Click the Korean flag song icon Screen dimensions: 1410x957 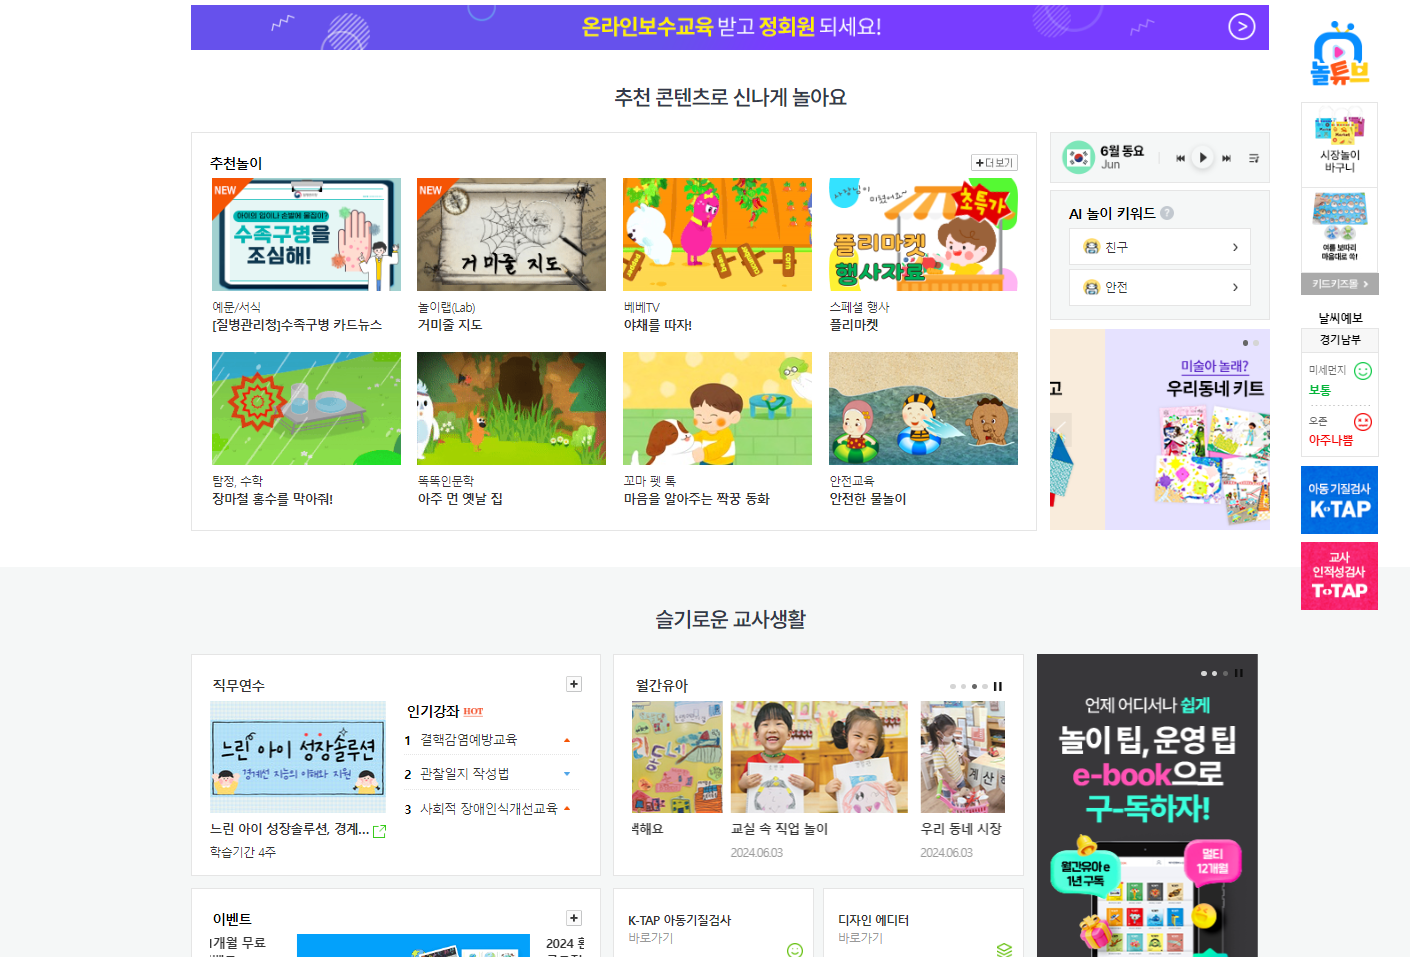tap(1078, 157)
